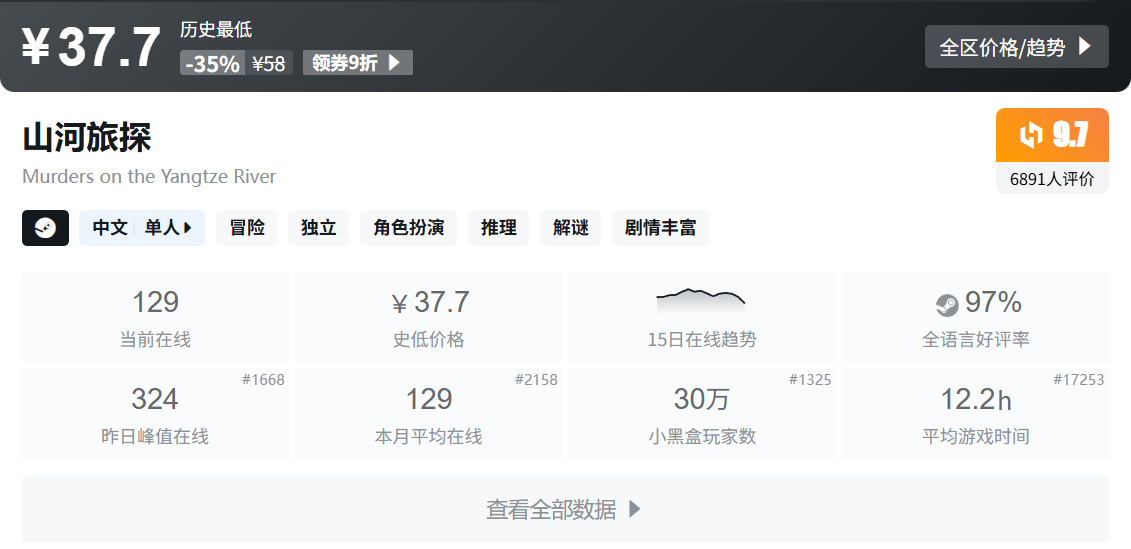This screenshot has width=1131, height=549.
Task: Click the 史低价格 ¥37.7 stat card
Action: click(428, 317)
